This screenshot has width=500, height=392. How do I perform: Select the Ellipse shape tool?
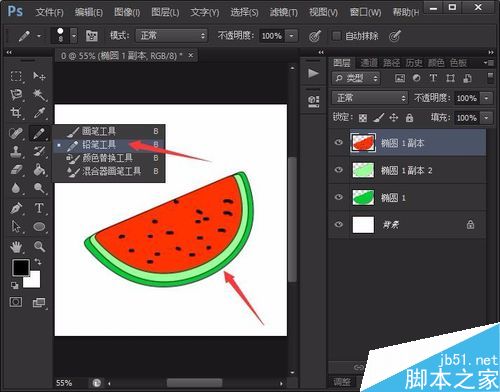click(39, 227)
